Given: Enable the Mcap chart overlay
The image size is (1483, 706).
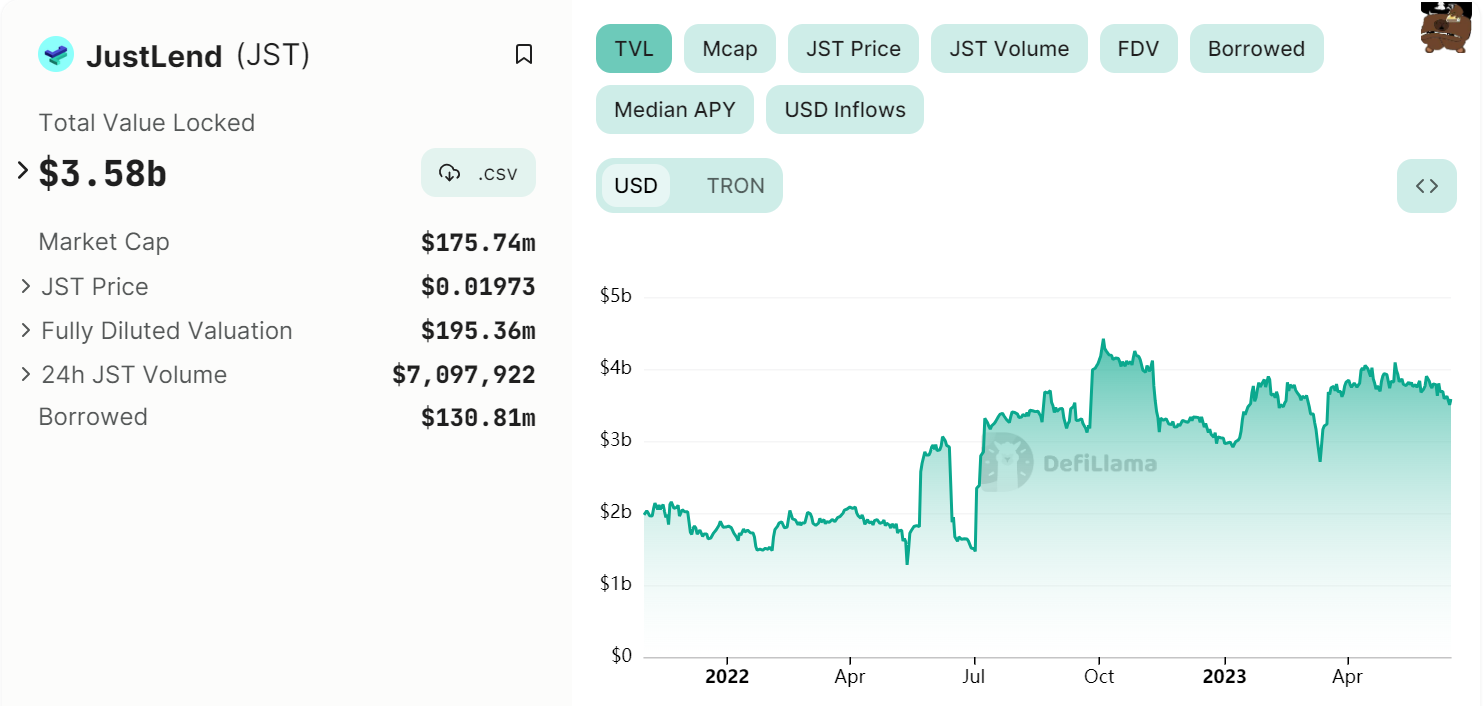Looking at the screenshot, I should (x=729, y=48).
